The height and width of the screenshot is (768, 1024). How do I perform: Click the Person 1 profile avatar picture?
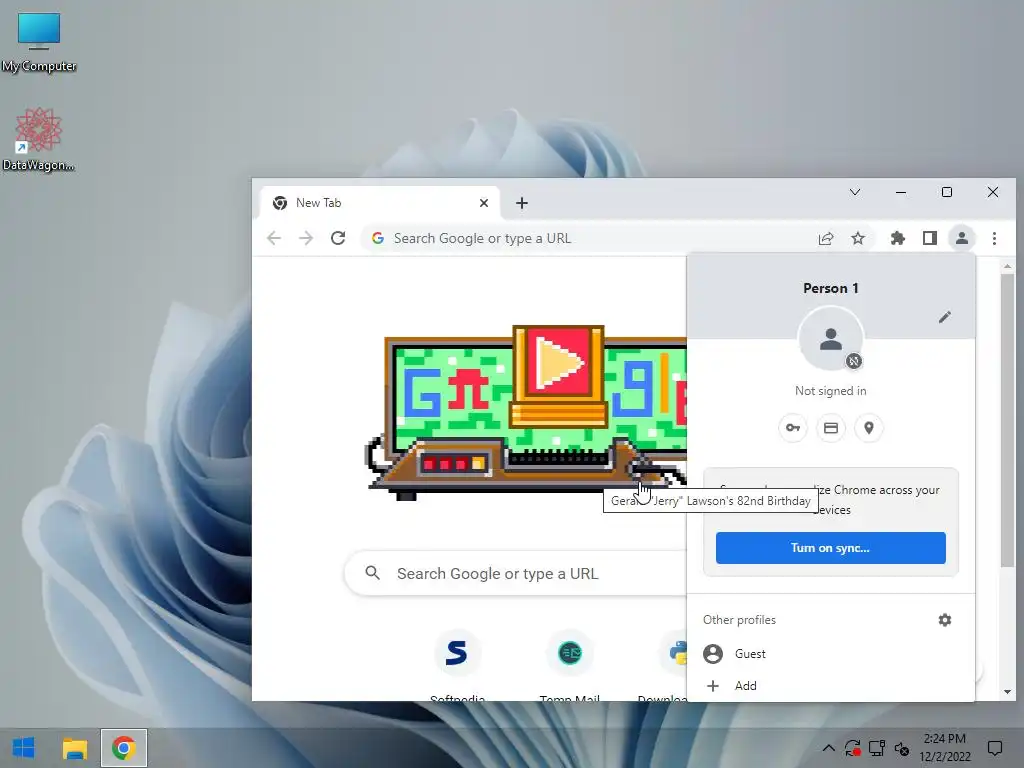pos(831,339)
